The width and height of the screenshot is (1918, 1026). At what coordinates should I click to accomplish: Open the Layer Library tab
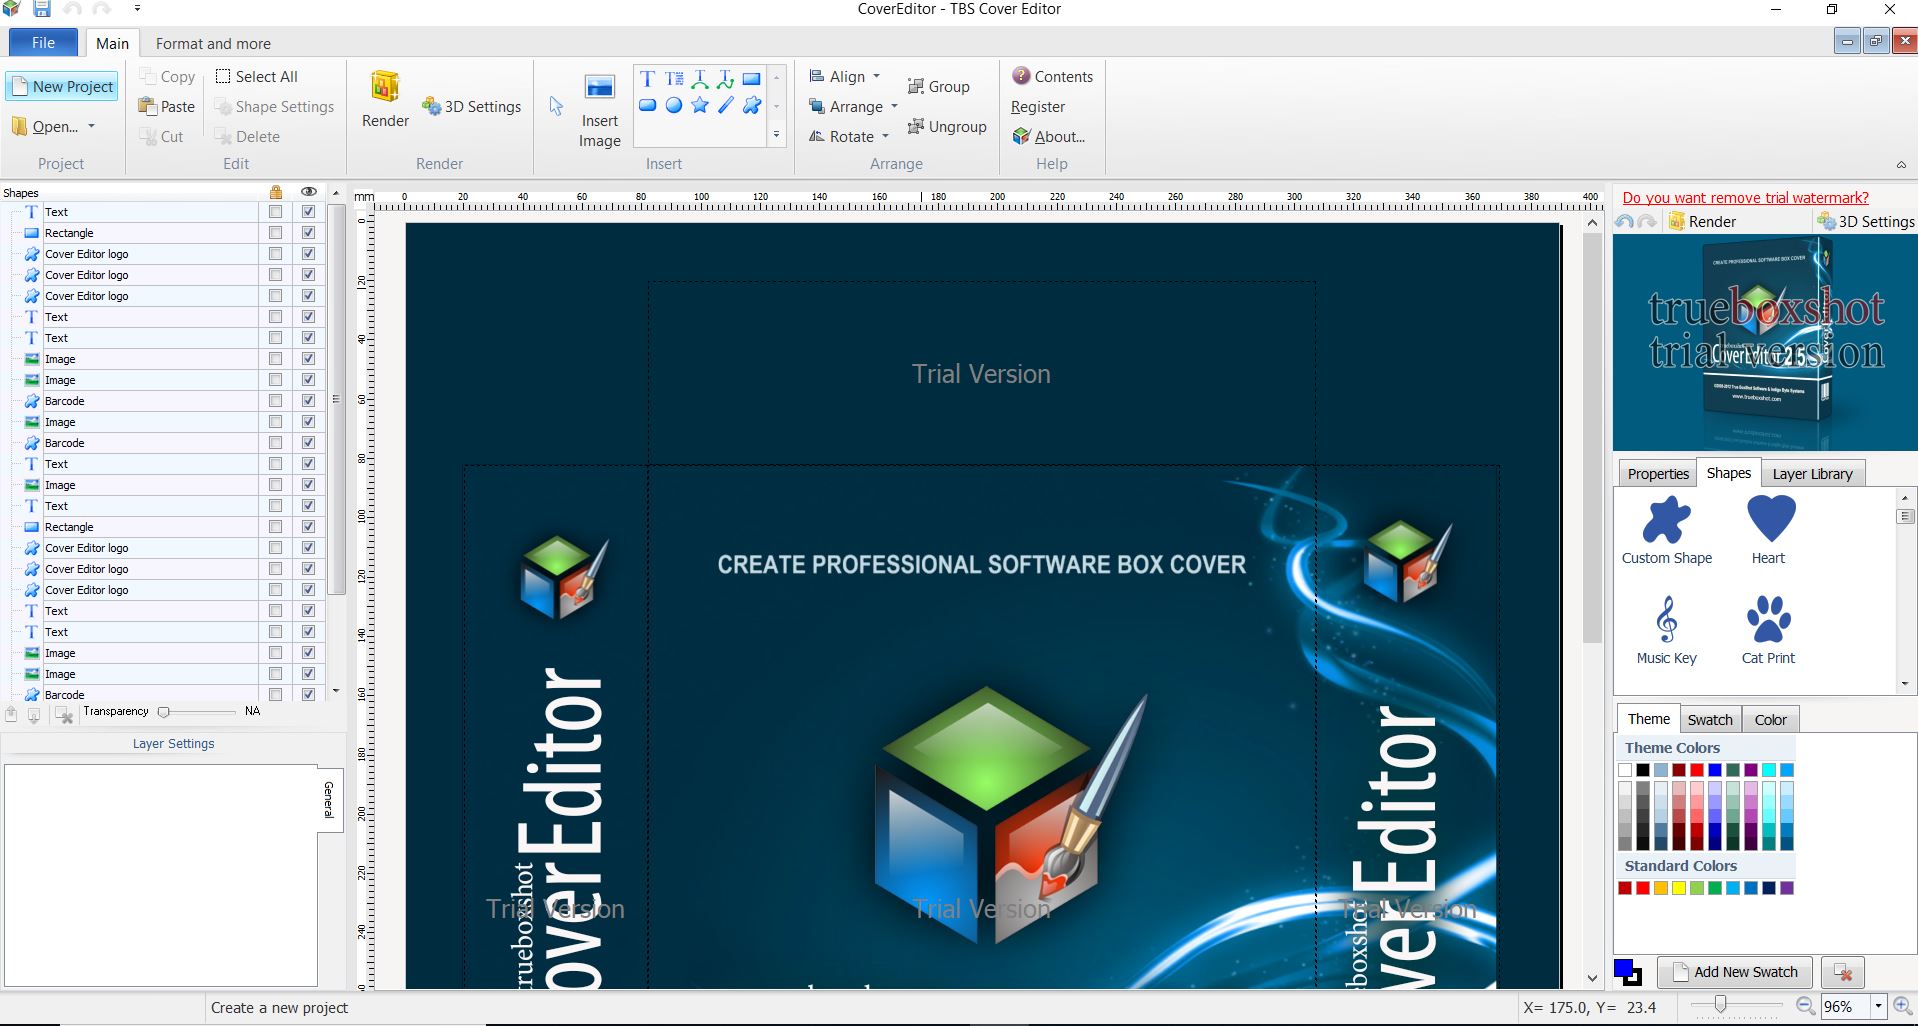[x=1812, y=474]
